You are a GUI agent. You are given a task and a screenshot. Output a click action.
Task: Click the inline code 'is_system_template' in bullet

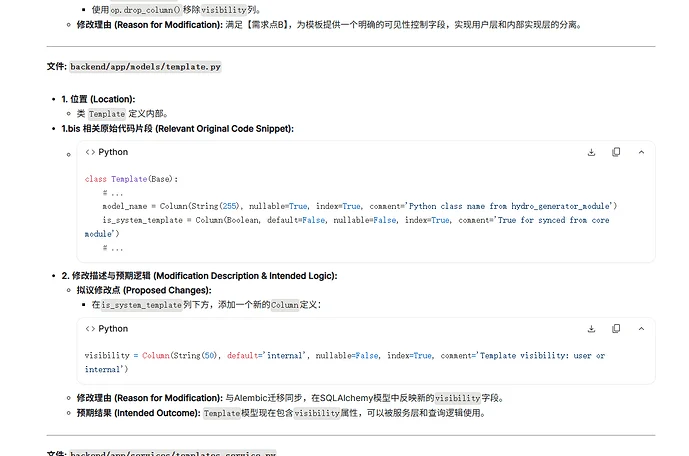pos(141,305)
